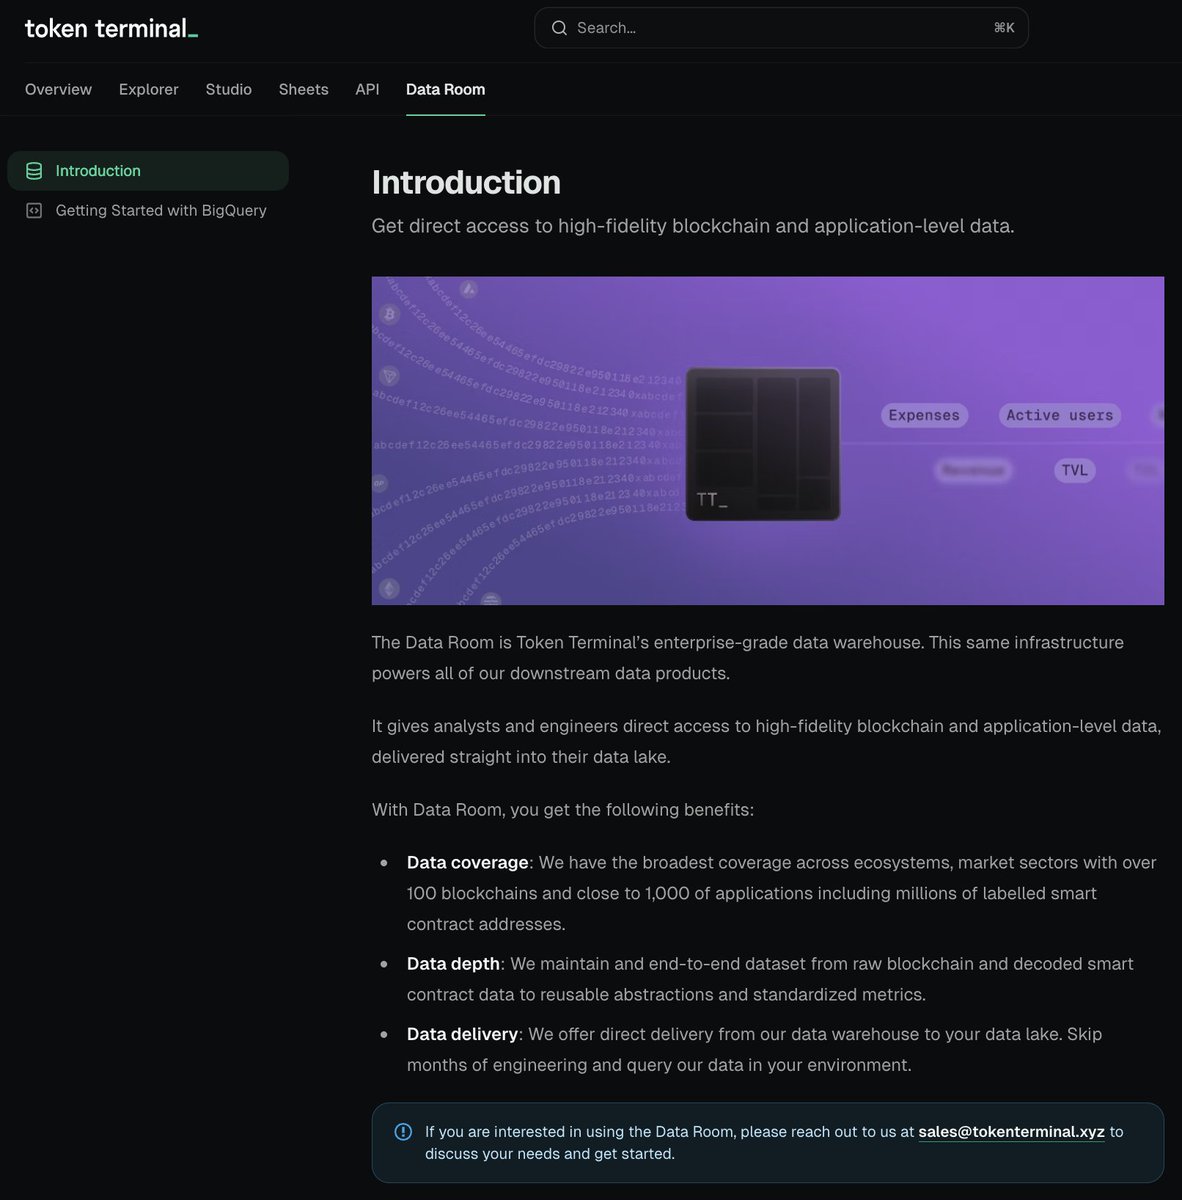Click the token terminal logo

pos(111,28)
